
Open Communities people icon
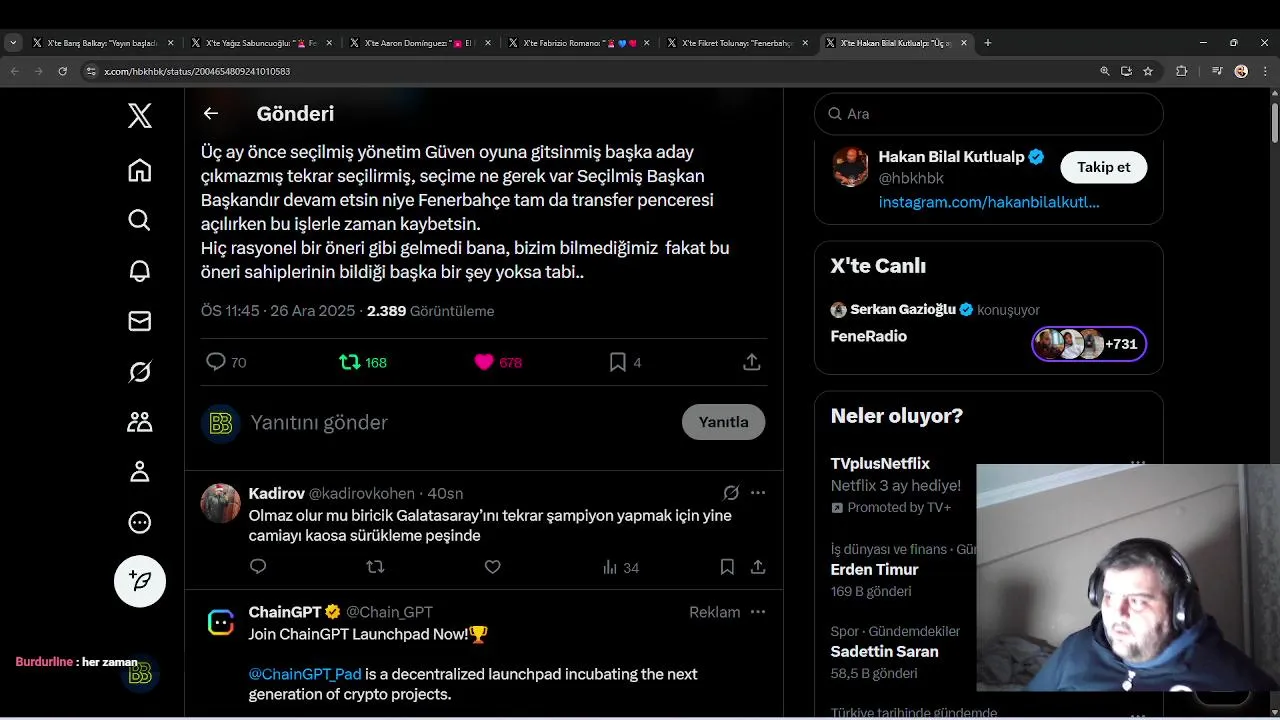pos(140,422)
